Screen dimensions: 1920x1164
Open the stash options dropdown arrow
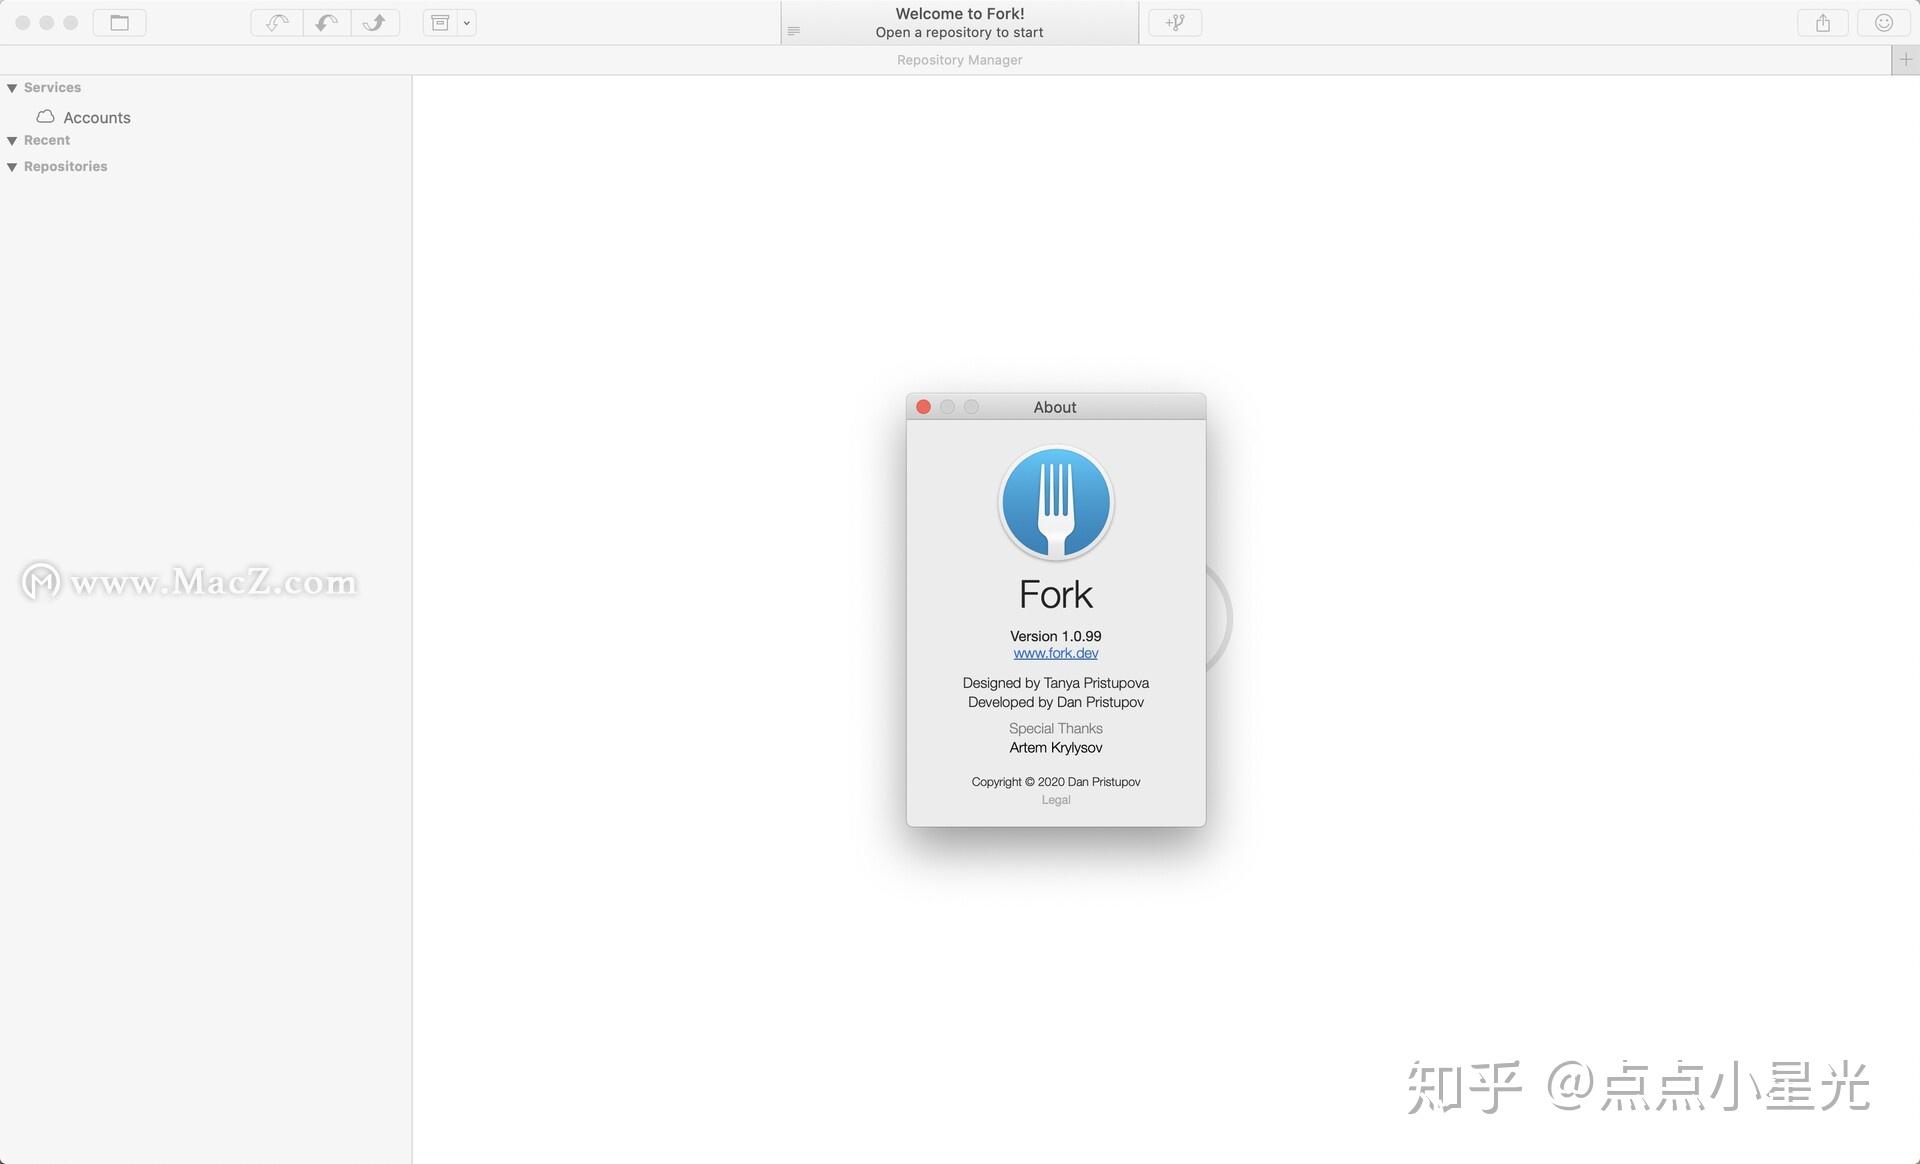coord(464,22)
